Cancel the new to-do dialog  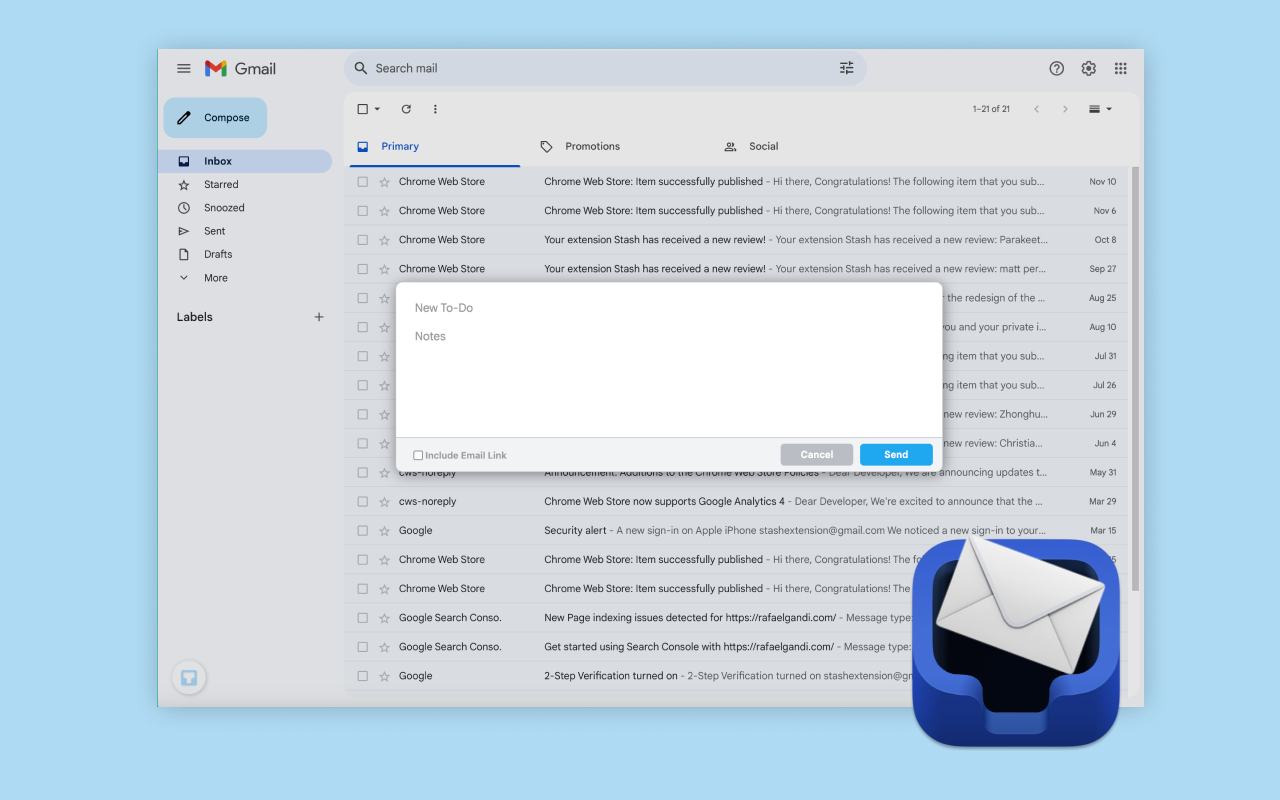(x=817, y=455)
